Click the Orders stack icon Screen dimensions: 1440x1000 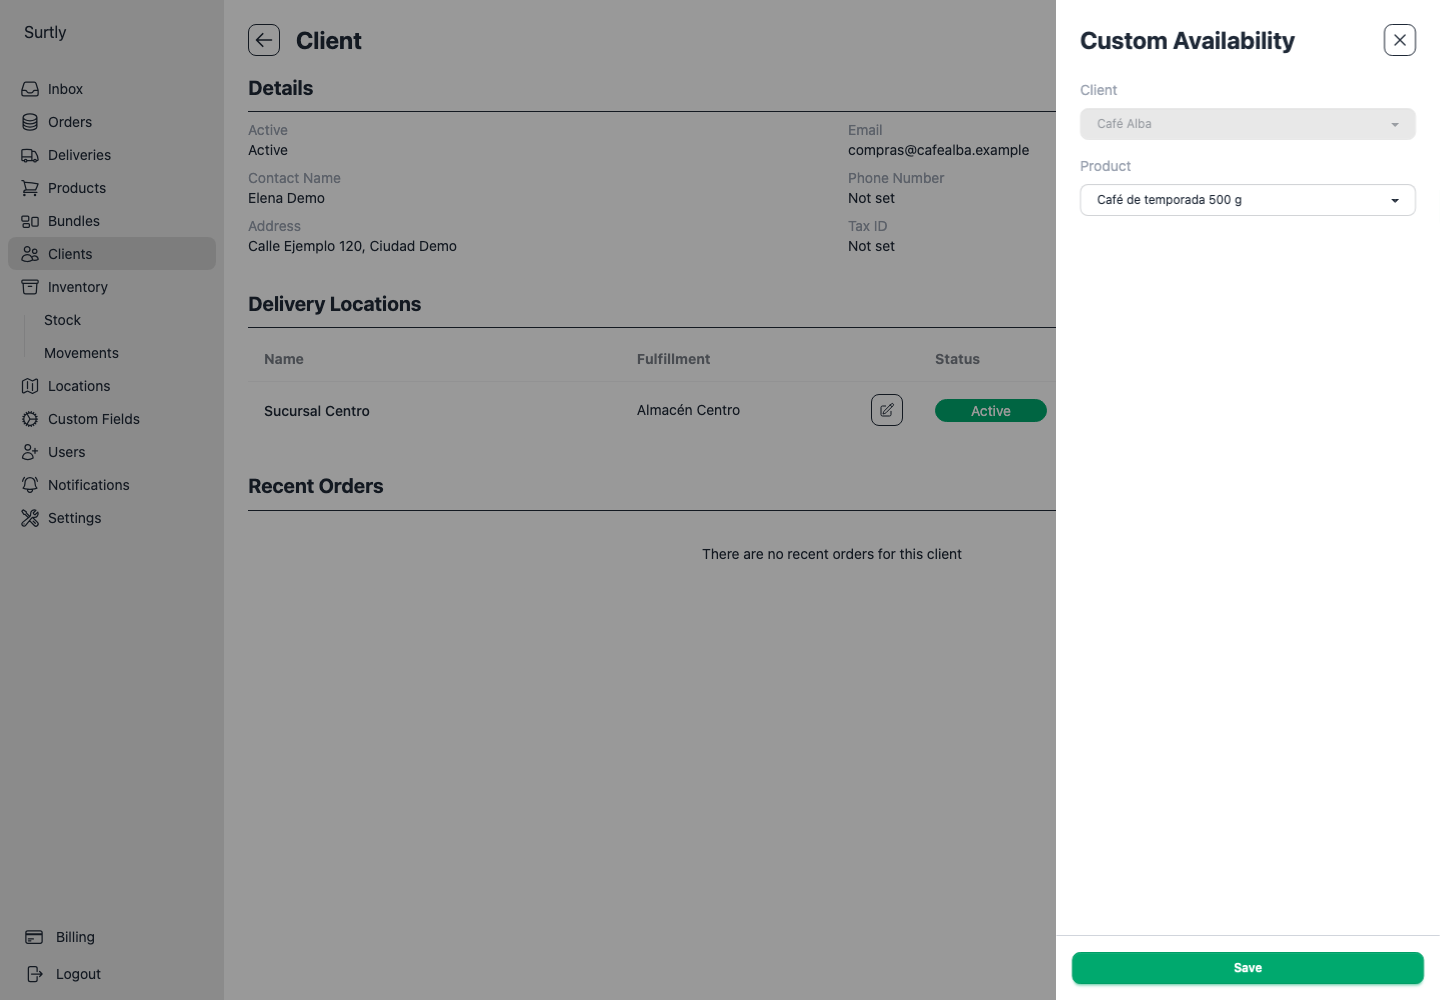pyautogui.click(x=30, y=122)
